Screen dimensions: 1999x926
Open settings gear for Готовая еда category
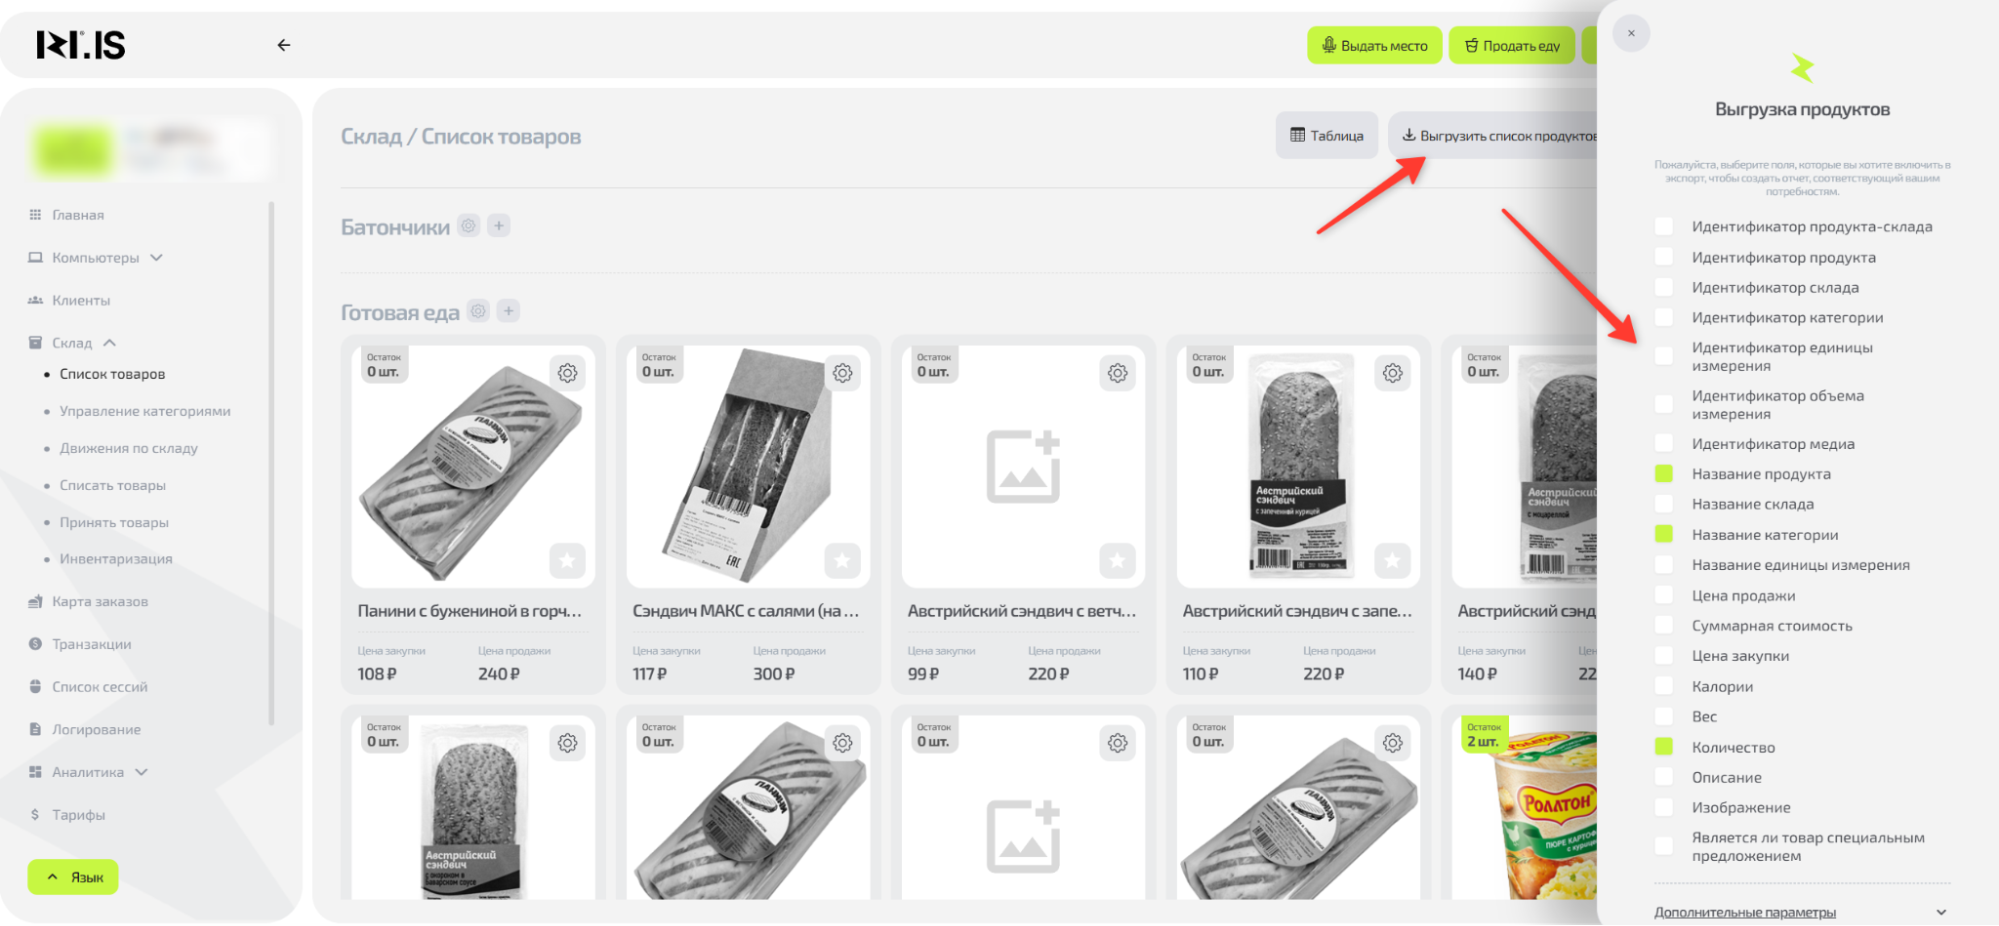tap(478, 311)
